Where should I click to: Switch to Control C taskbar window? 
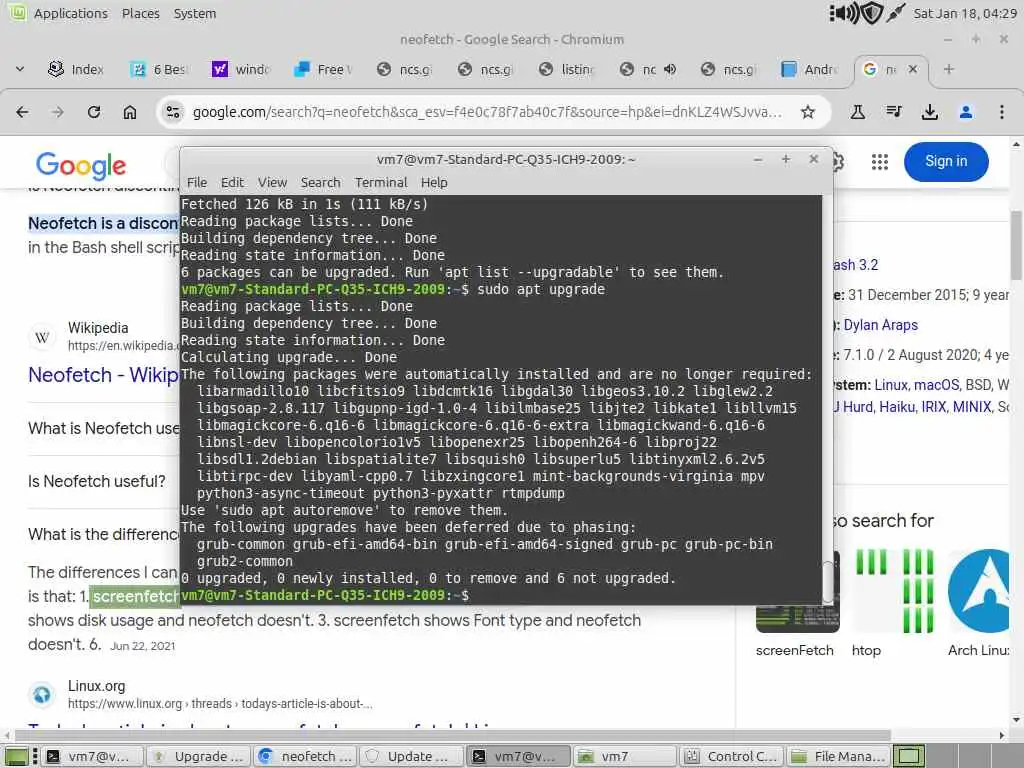pyautogui.click(x=732, y=756)
